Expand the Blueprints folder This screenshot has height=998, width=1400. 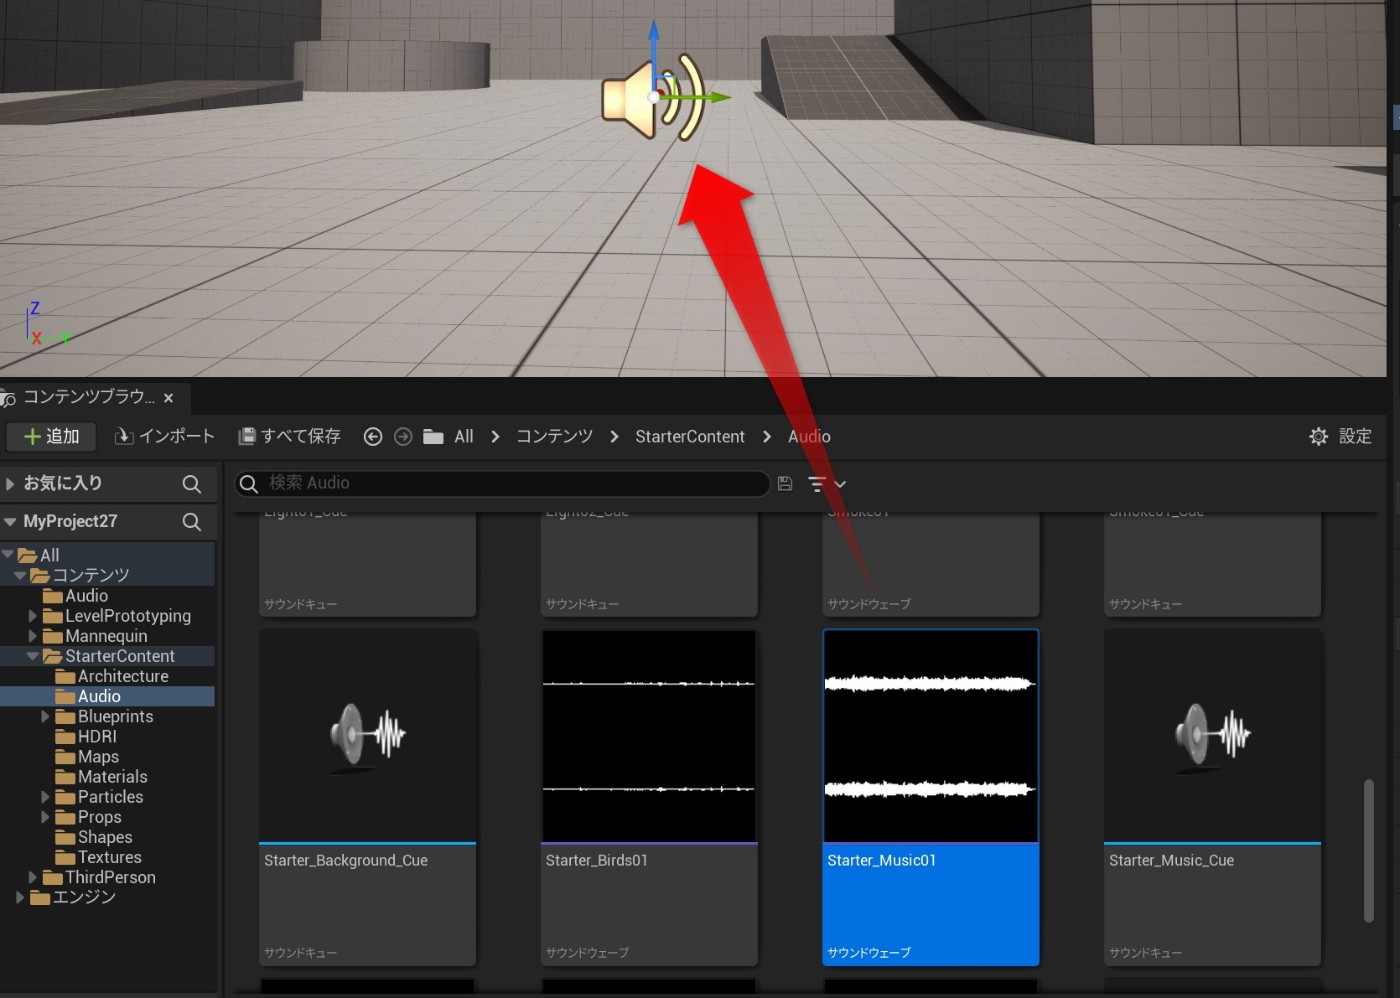click(x=45, y=717)
